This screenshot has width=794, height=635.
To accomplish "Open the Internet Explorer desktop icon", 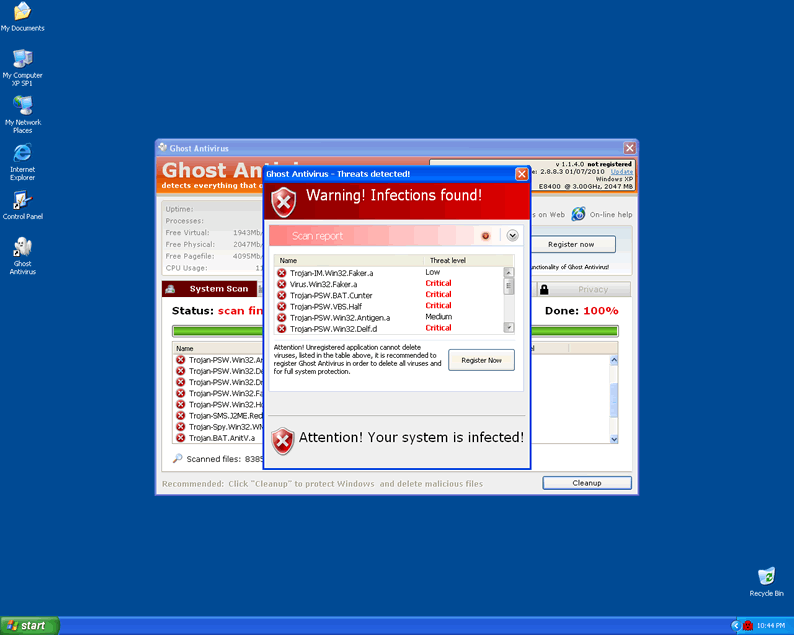I will [21, 155].
